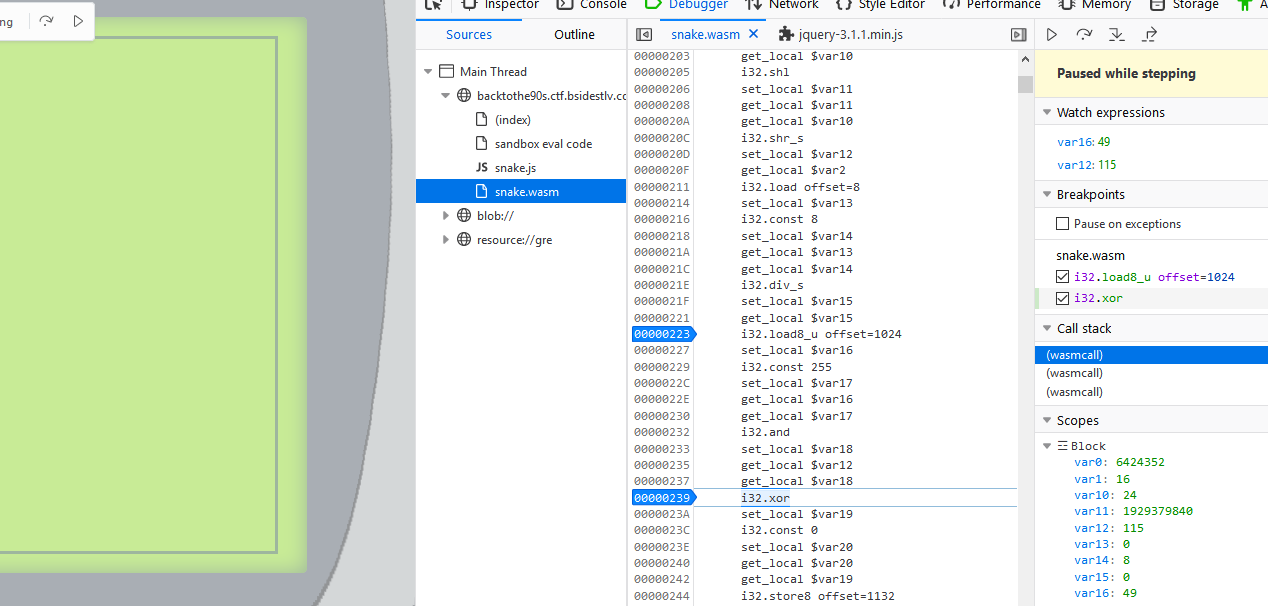Resume script execution in the debugger

click(1051, 34)
